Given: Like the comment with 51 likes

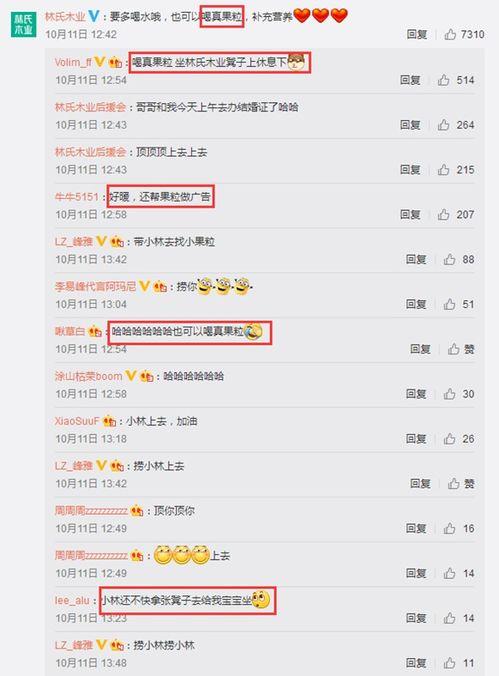Looking at the screenshot, I should point(449,304).
